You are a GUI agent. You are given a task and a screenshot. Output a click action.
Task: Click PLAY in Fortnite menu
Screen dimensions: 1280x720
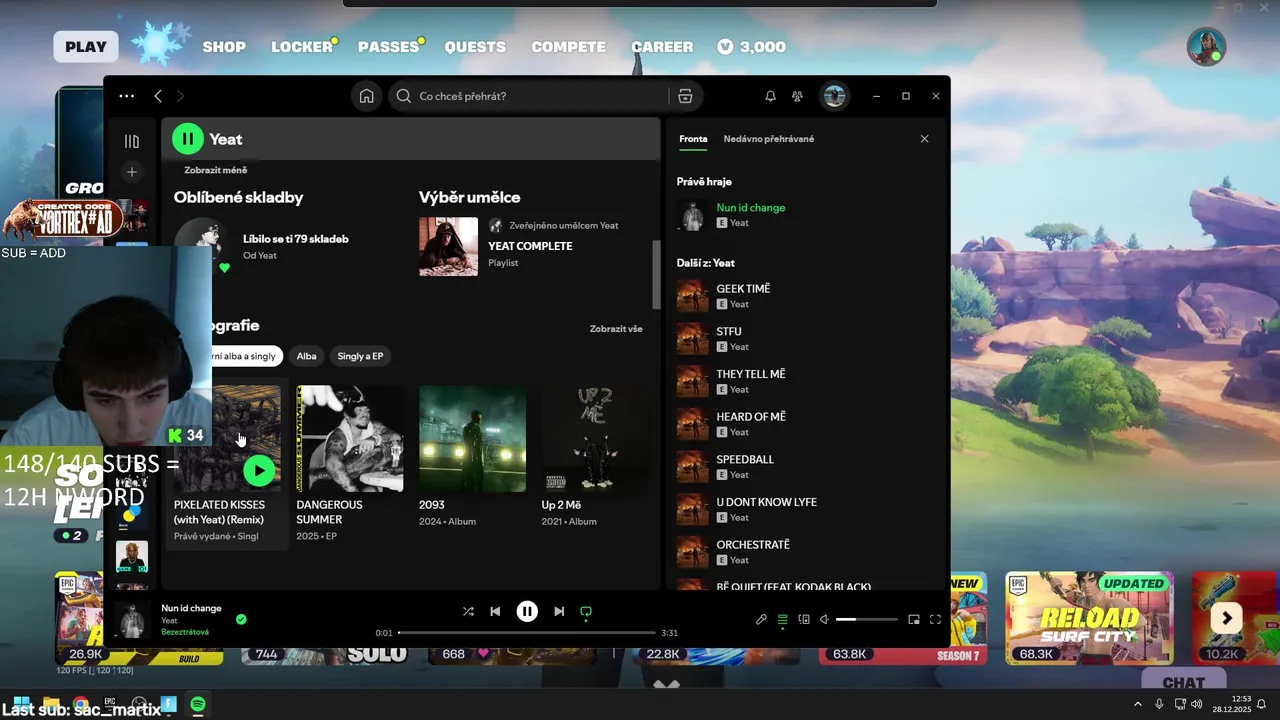tap(86, 46)
